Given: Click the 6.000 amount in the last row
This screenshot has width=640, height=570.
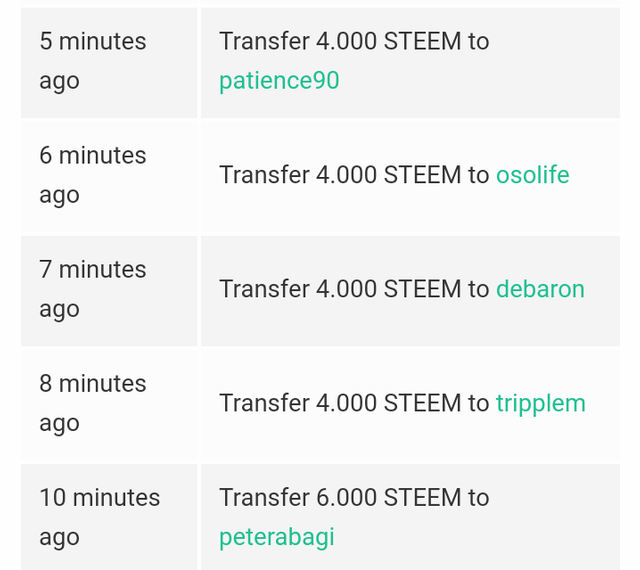Looking at the screenshot, I should (x=347, y=498).
